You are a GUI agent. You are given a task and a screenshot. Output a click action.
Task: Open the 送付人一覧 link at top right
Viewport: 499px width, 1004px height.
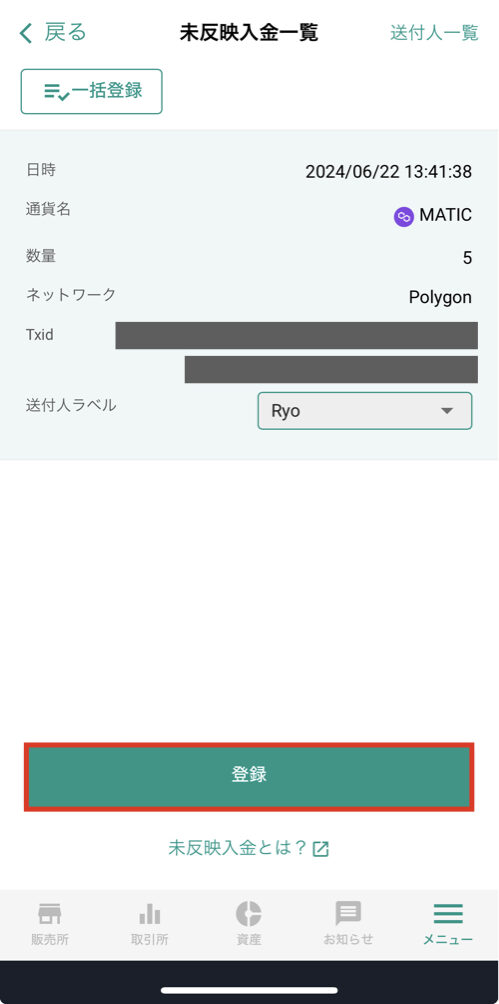pyautogui.click(x=434, y=33)
